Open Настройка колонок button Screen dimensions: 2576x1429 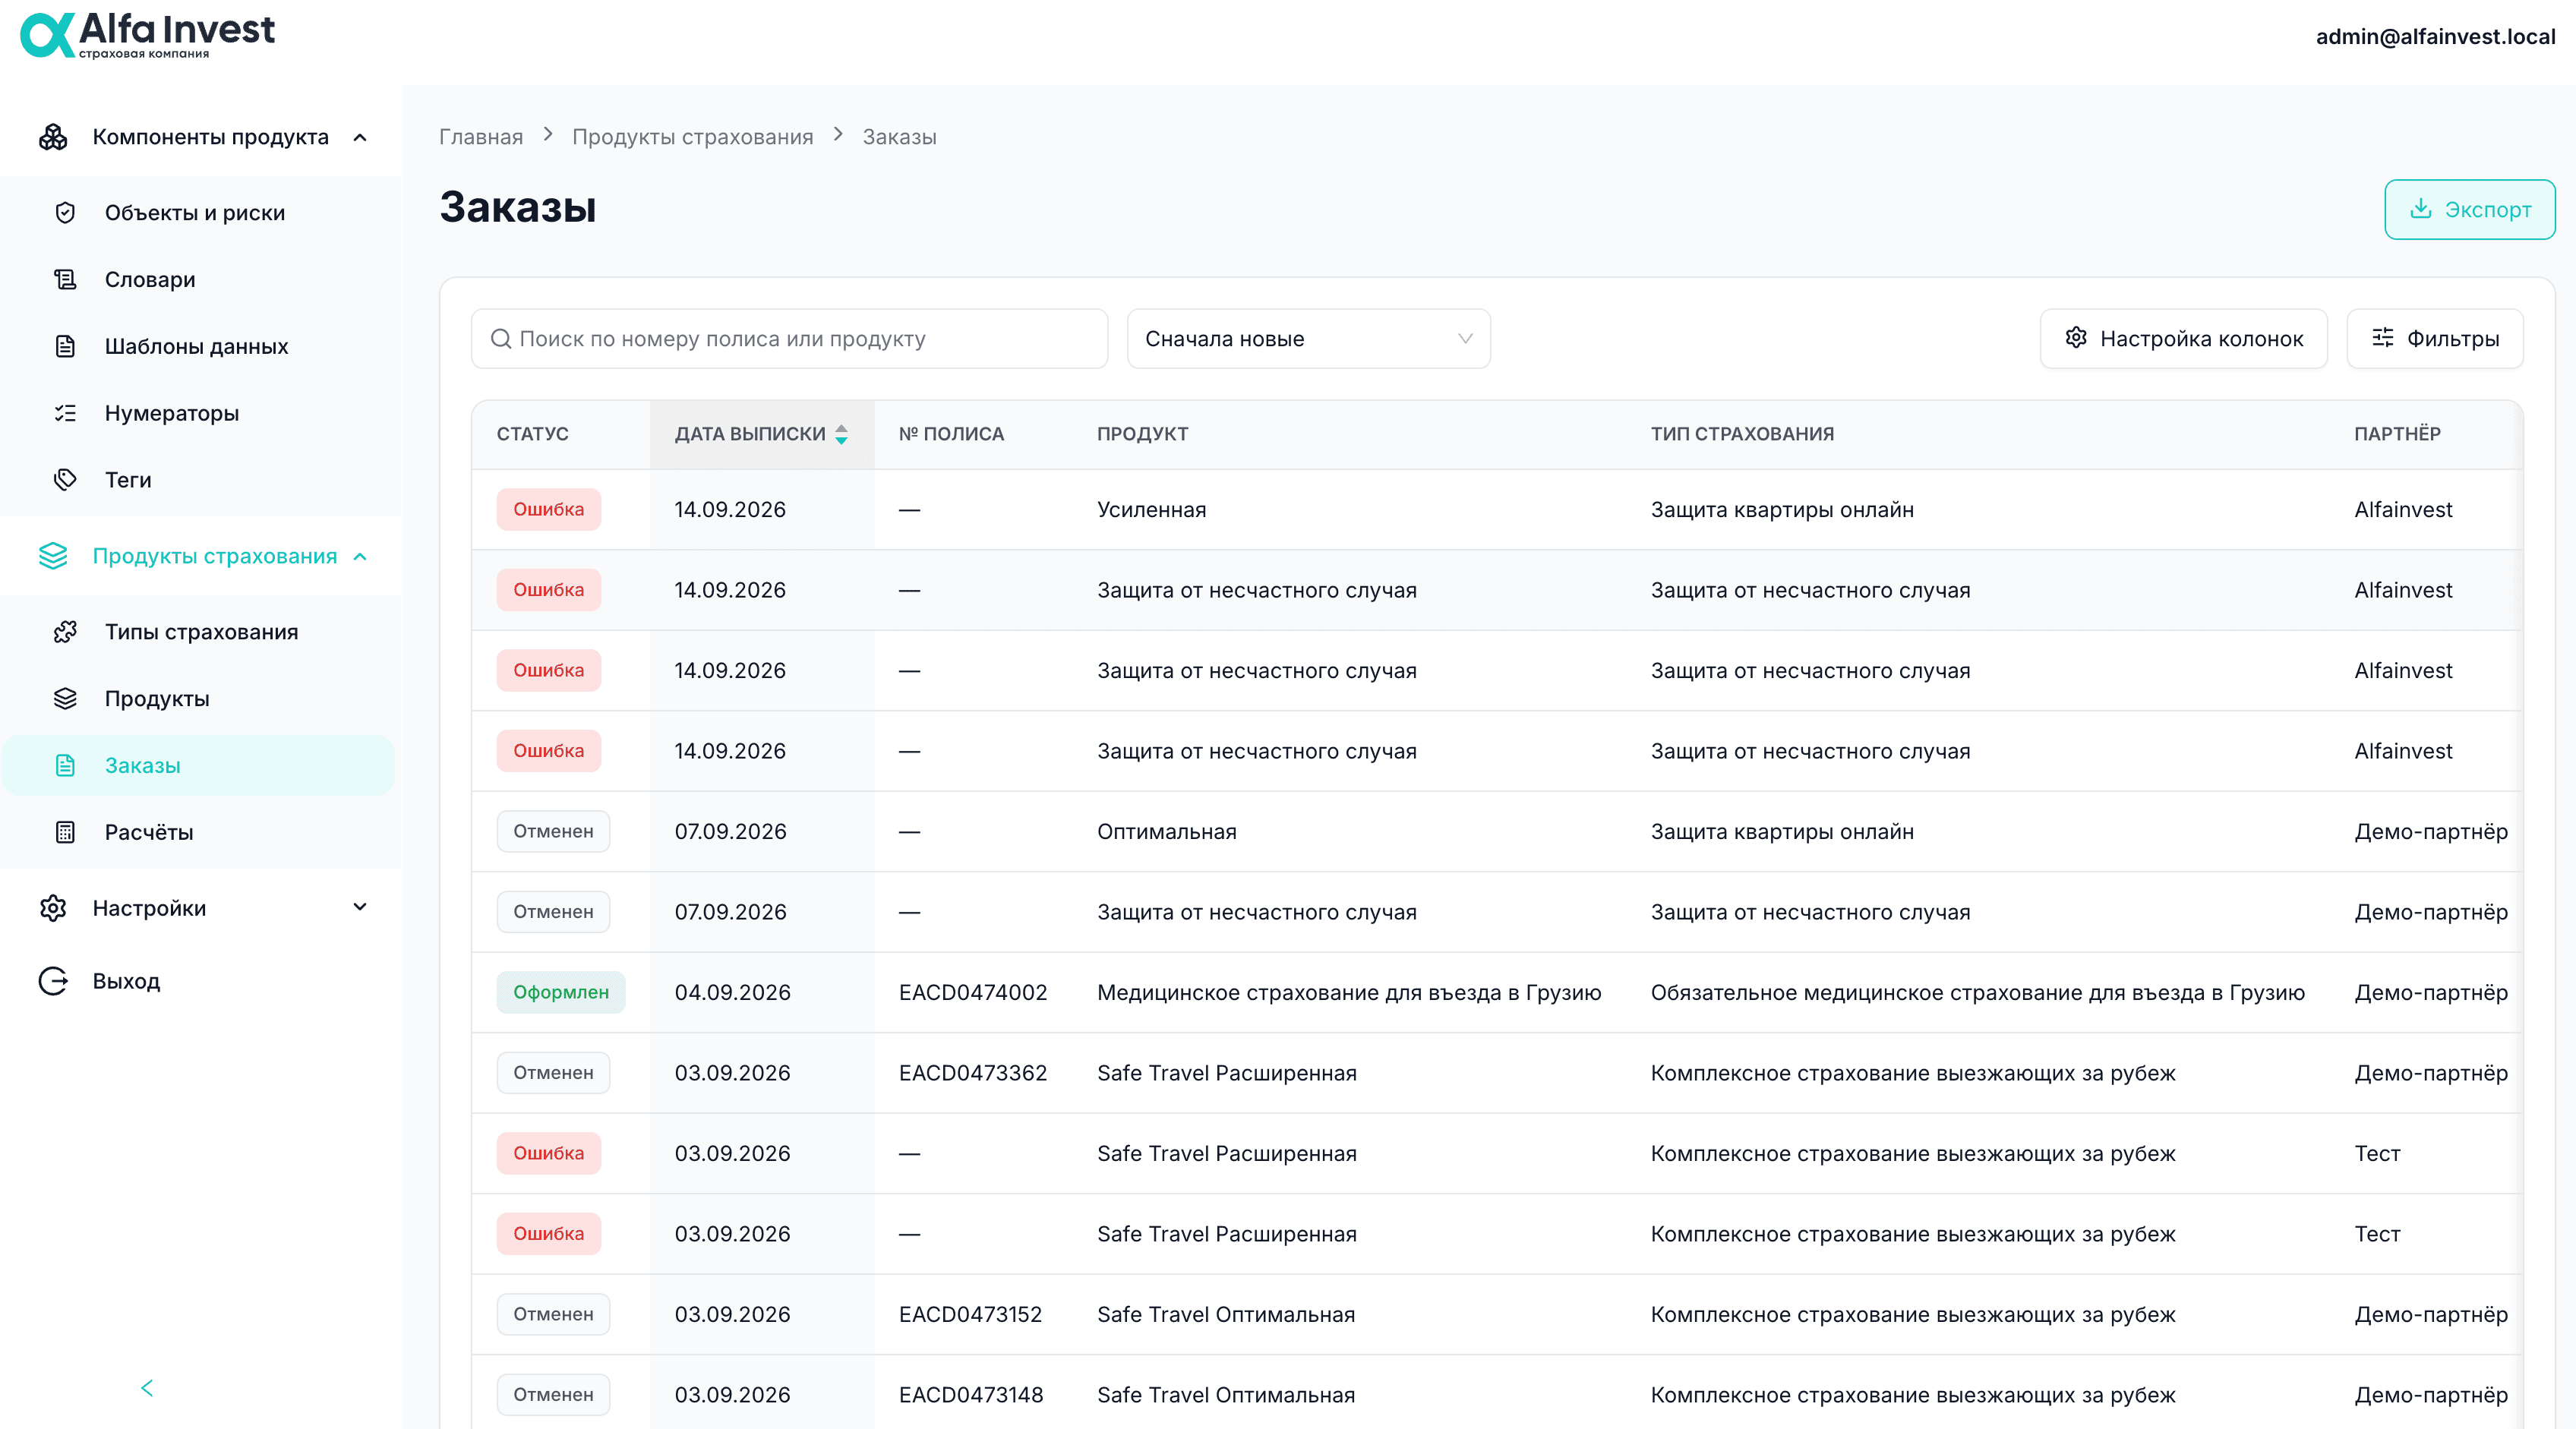pos(2183,339)
